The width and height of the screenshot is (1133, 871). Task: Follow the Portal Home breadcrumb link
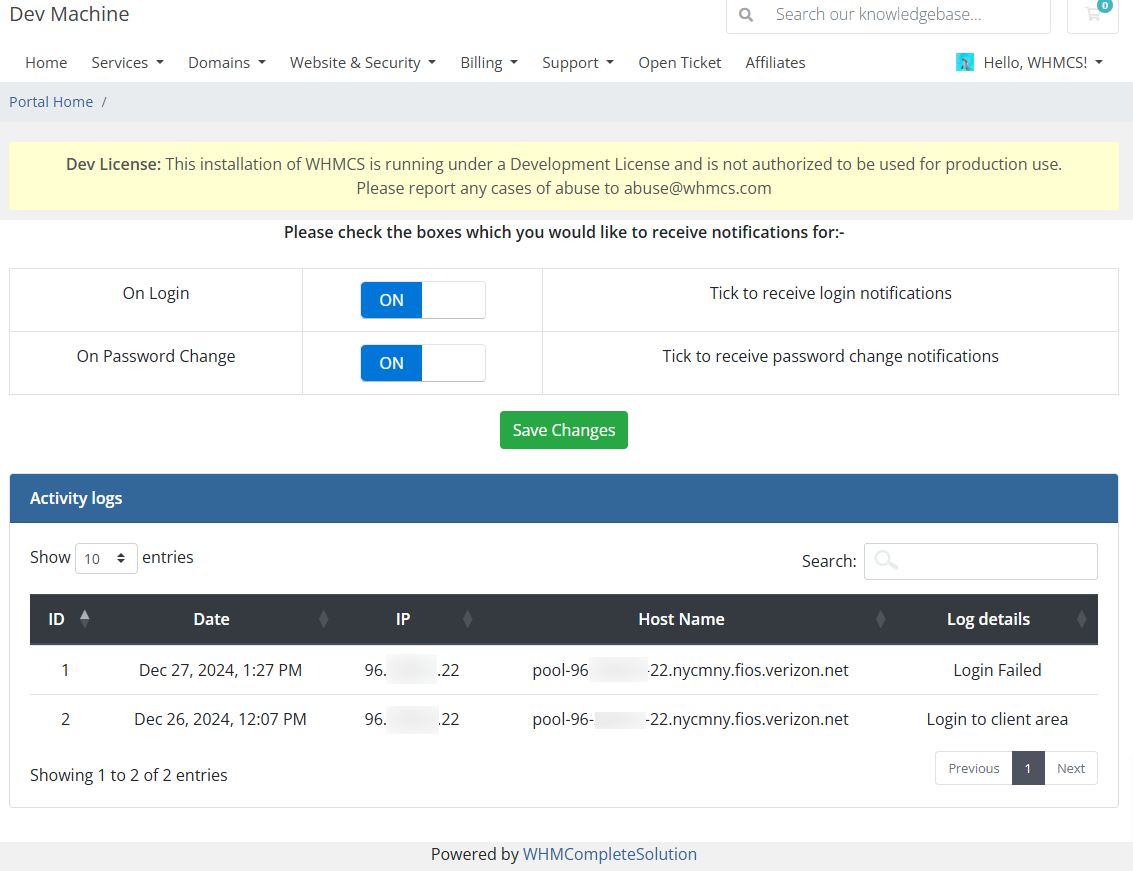click(51, 102)
